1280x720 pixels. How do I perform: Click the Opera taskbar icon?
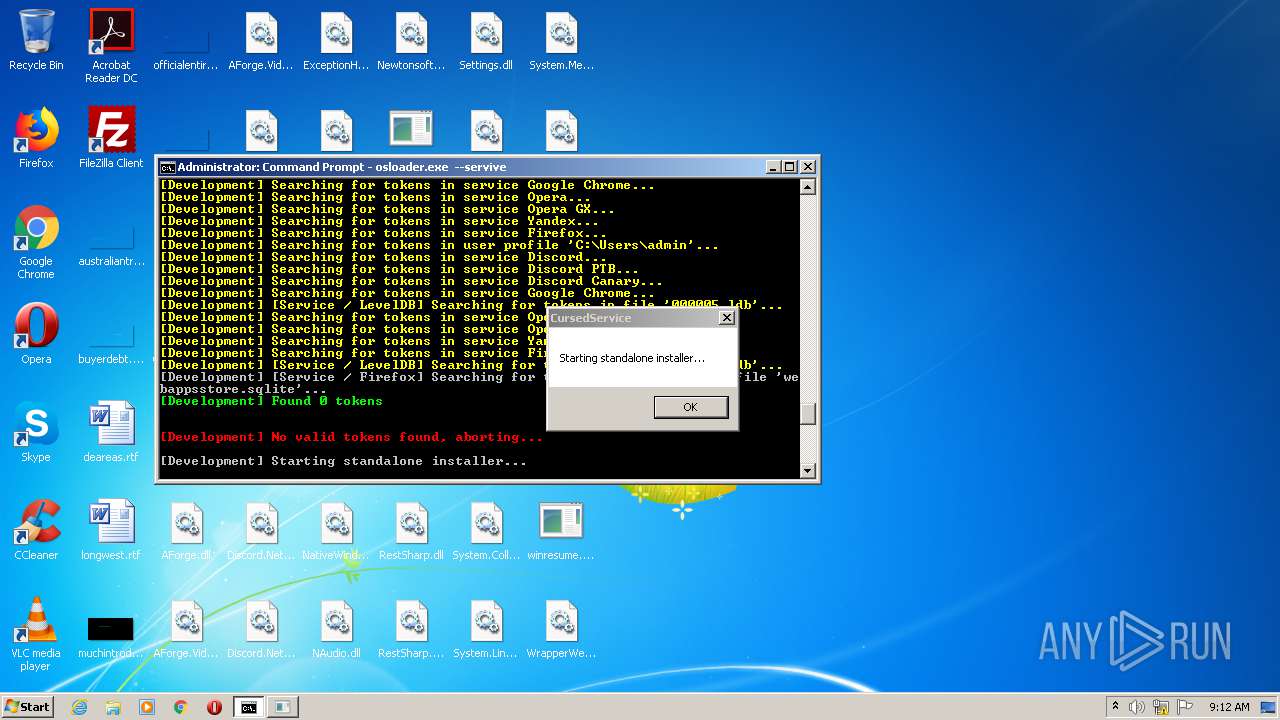tap(214, 707)
